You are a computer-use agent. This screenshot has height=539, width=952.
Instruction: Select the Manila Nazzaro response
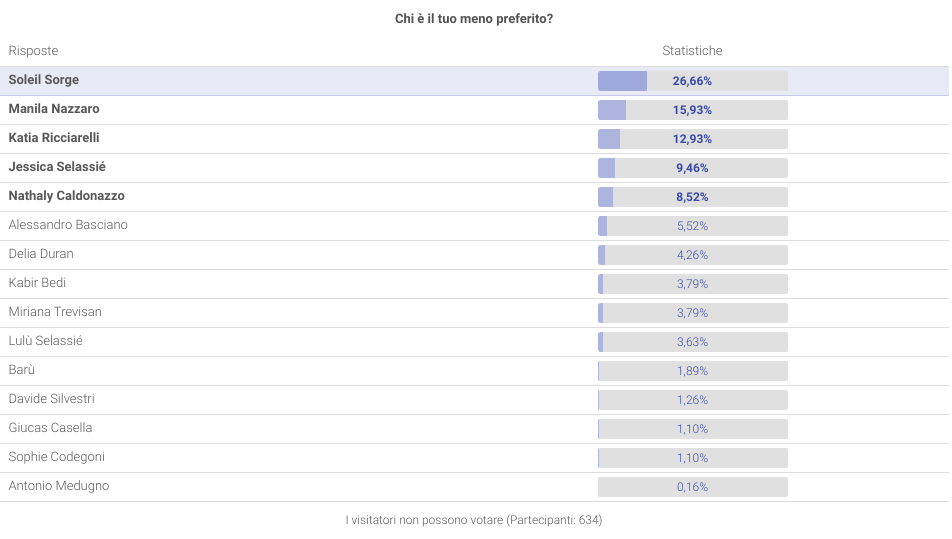54,109
